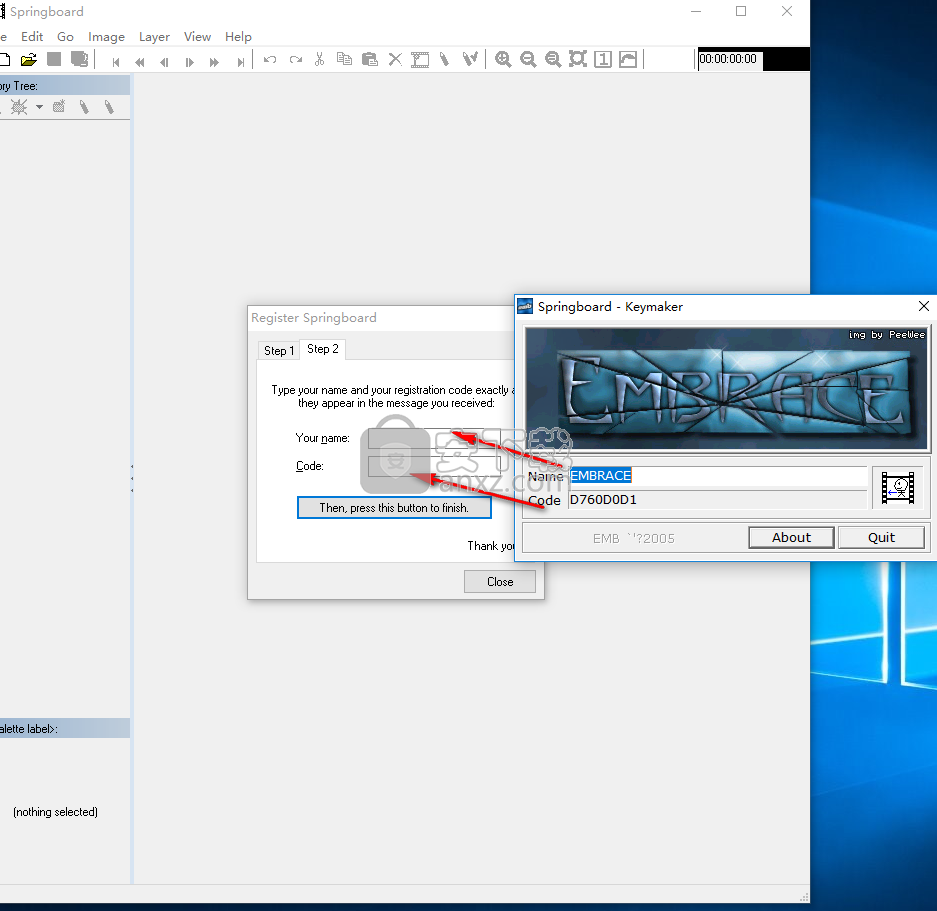
Task: Jump to the first frame
Action: point(116,62)
